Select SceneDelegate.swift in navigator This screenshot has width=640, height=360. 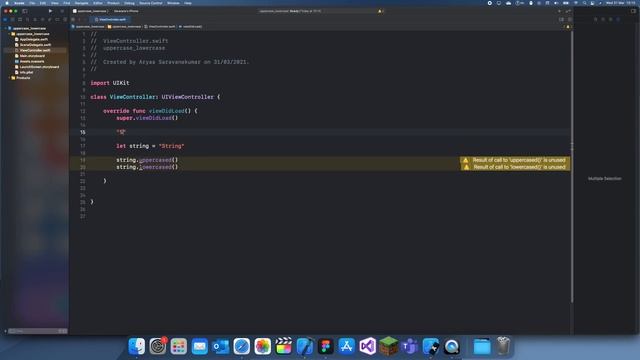click(35, 45)
